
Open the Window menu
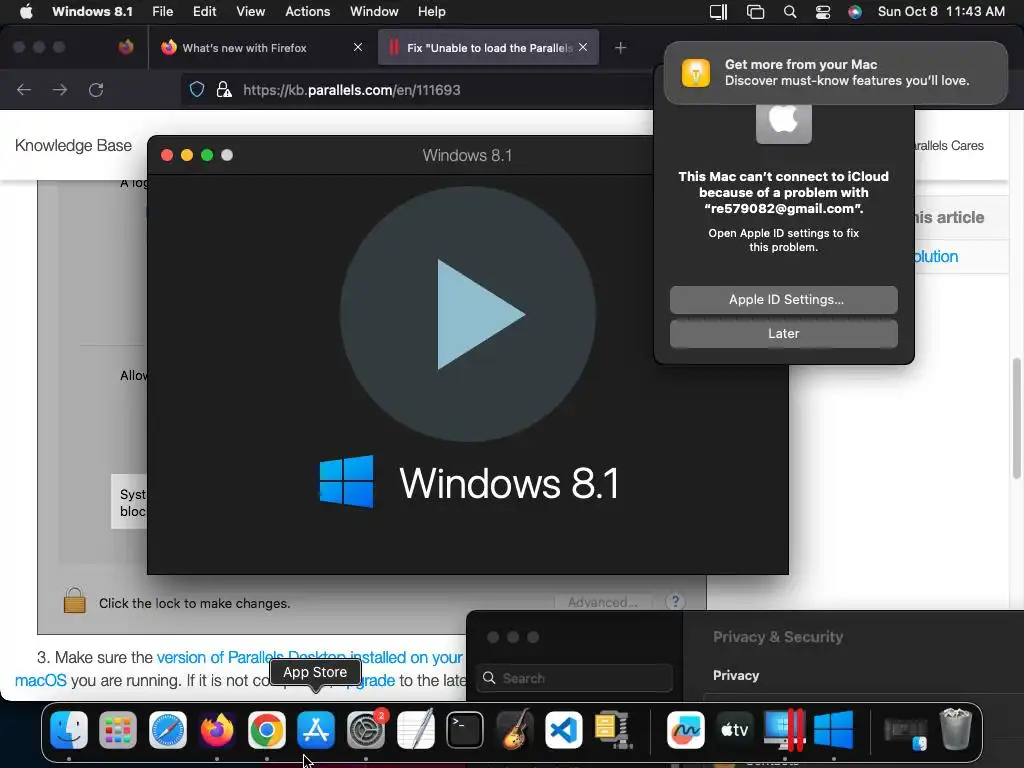374,11
